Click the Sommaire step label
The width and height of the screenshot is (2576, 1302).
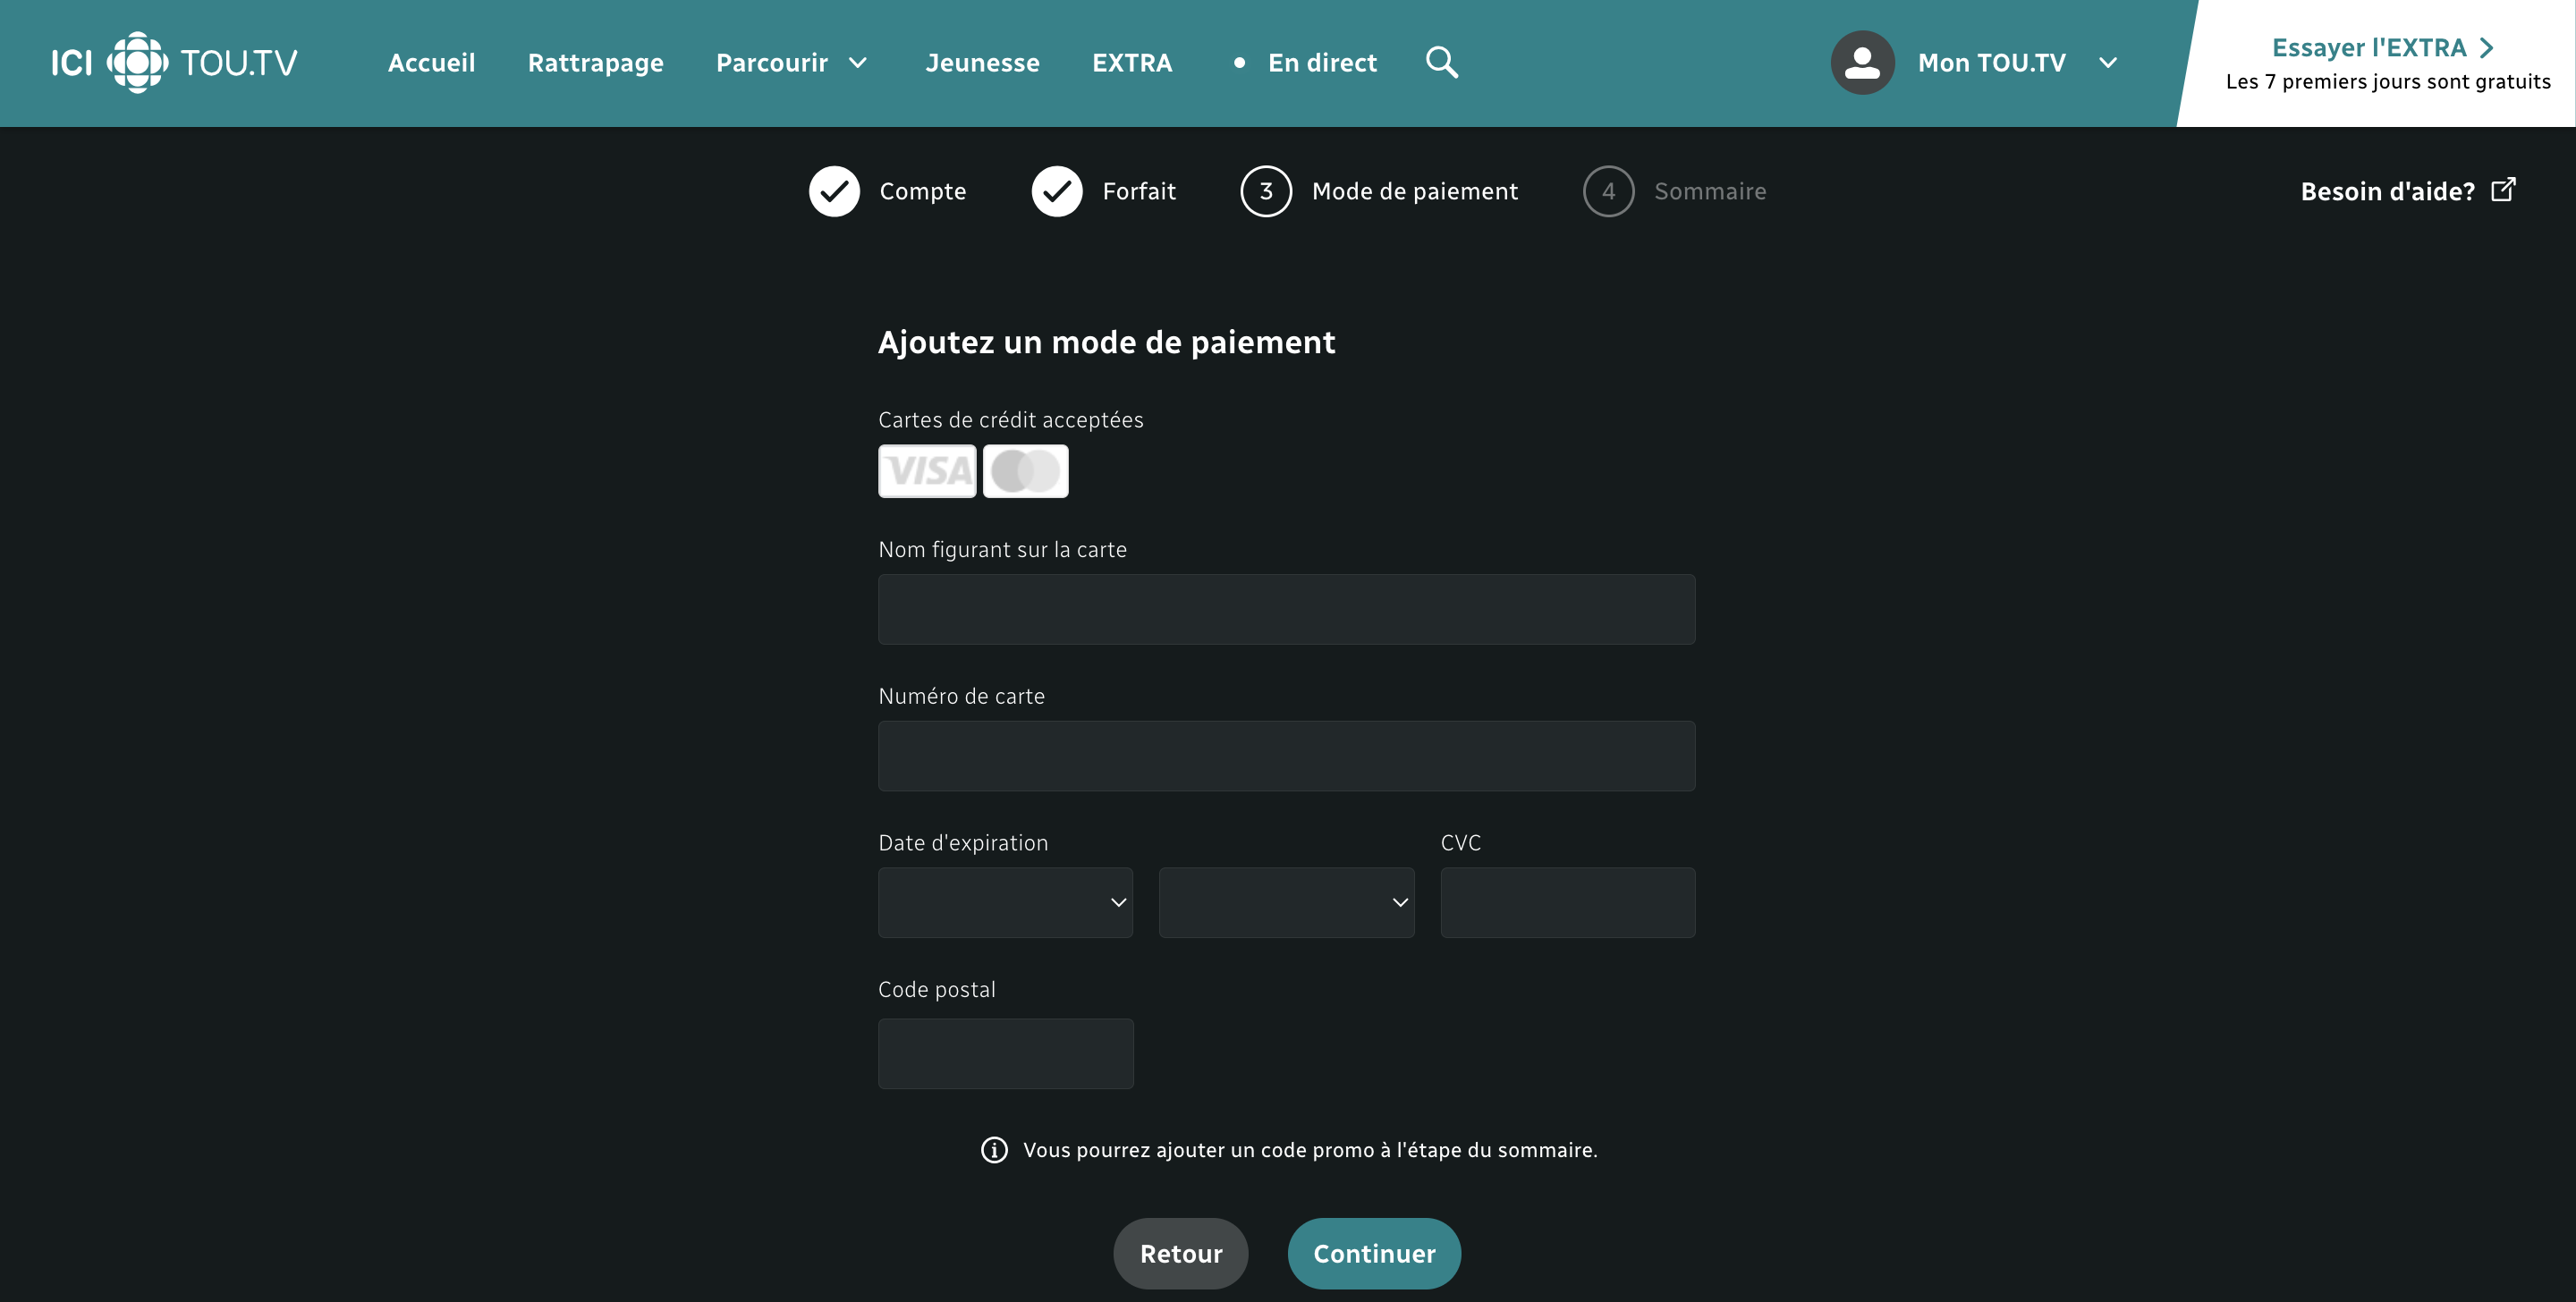pos(1710,191)
